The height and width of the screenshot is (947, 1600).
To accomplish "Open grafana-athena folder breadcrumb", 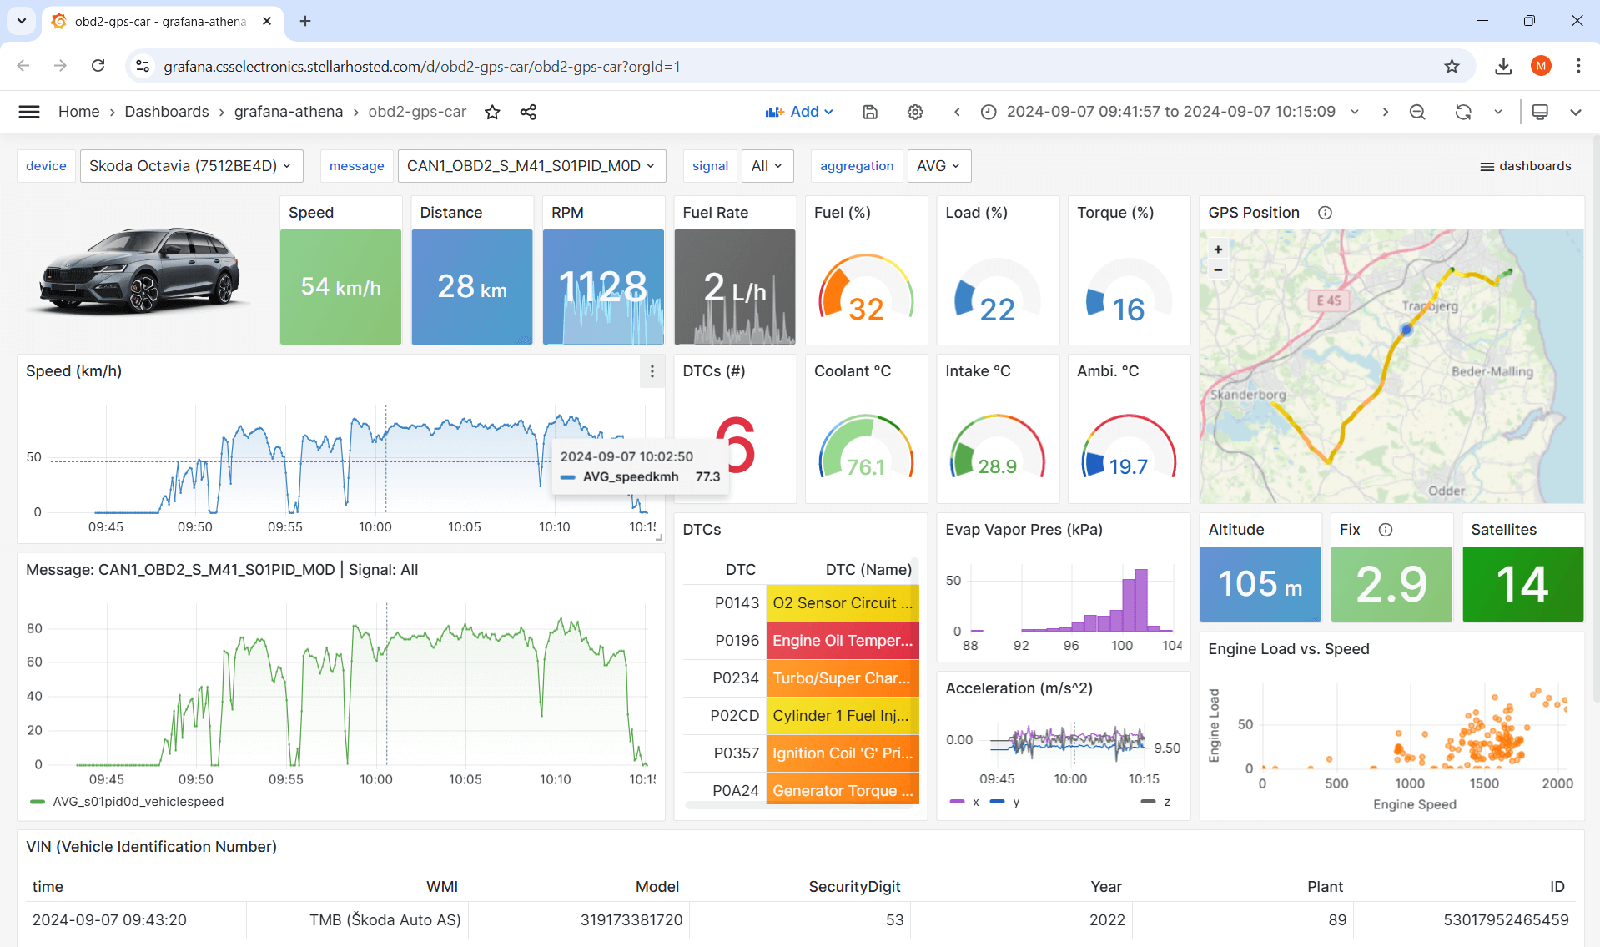I will pyautogui.click(x=288, y=112).
